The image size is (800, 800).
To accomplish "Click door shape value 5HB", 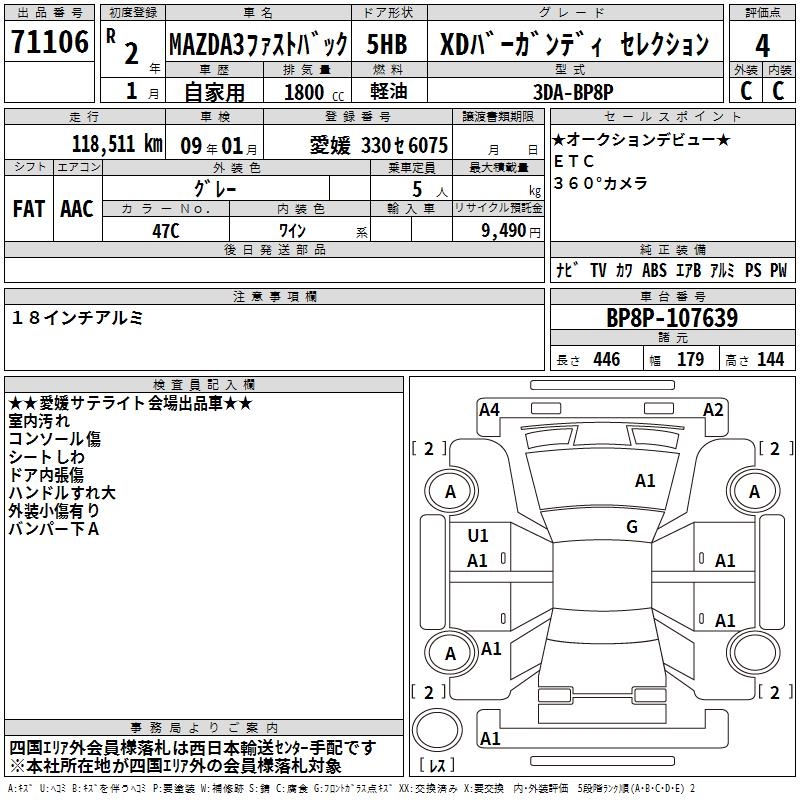I will (x=387, y=44).
